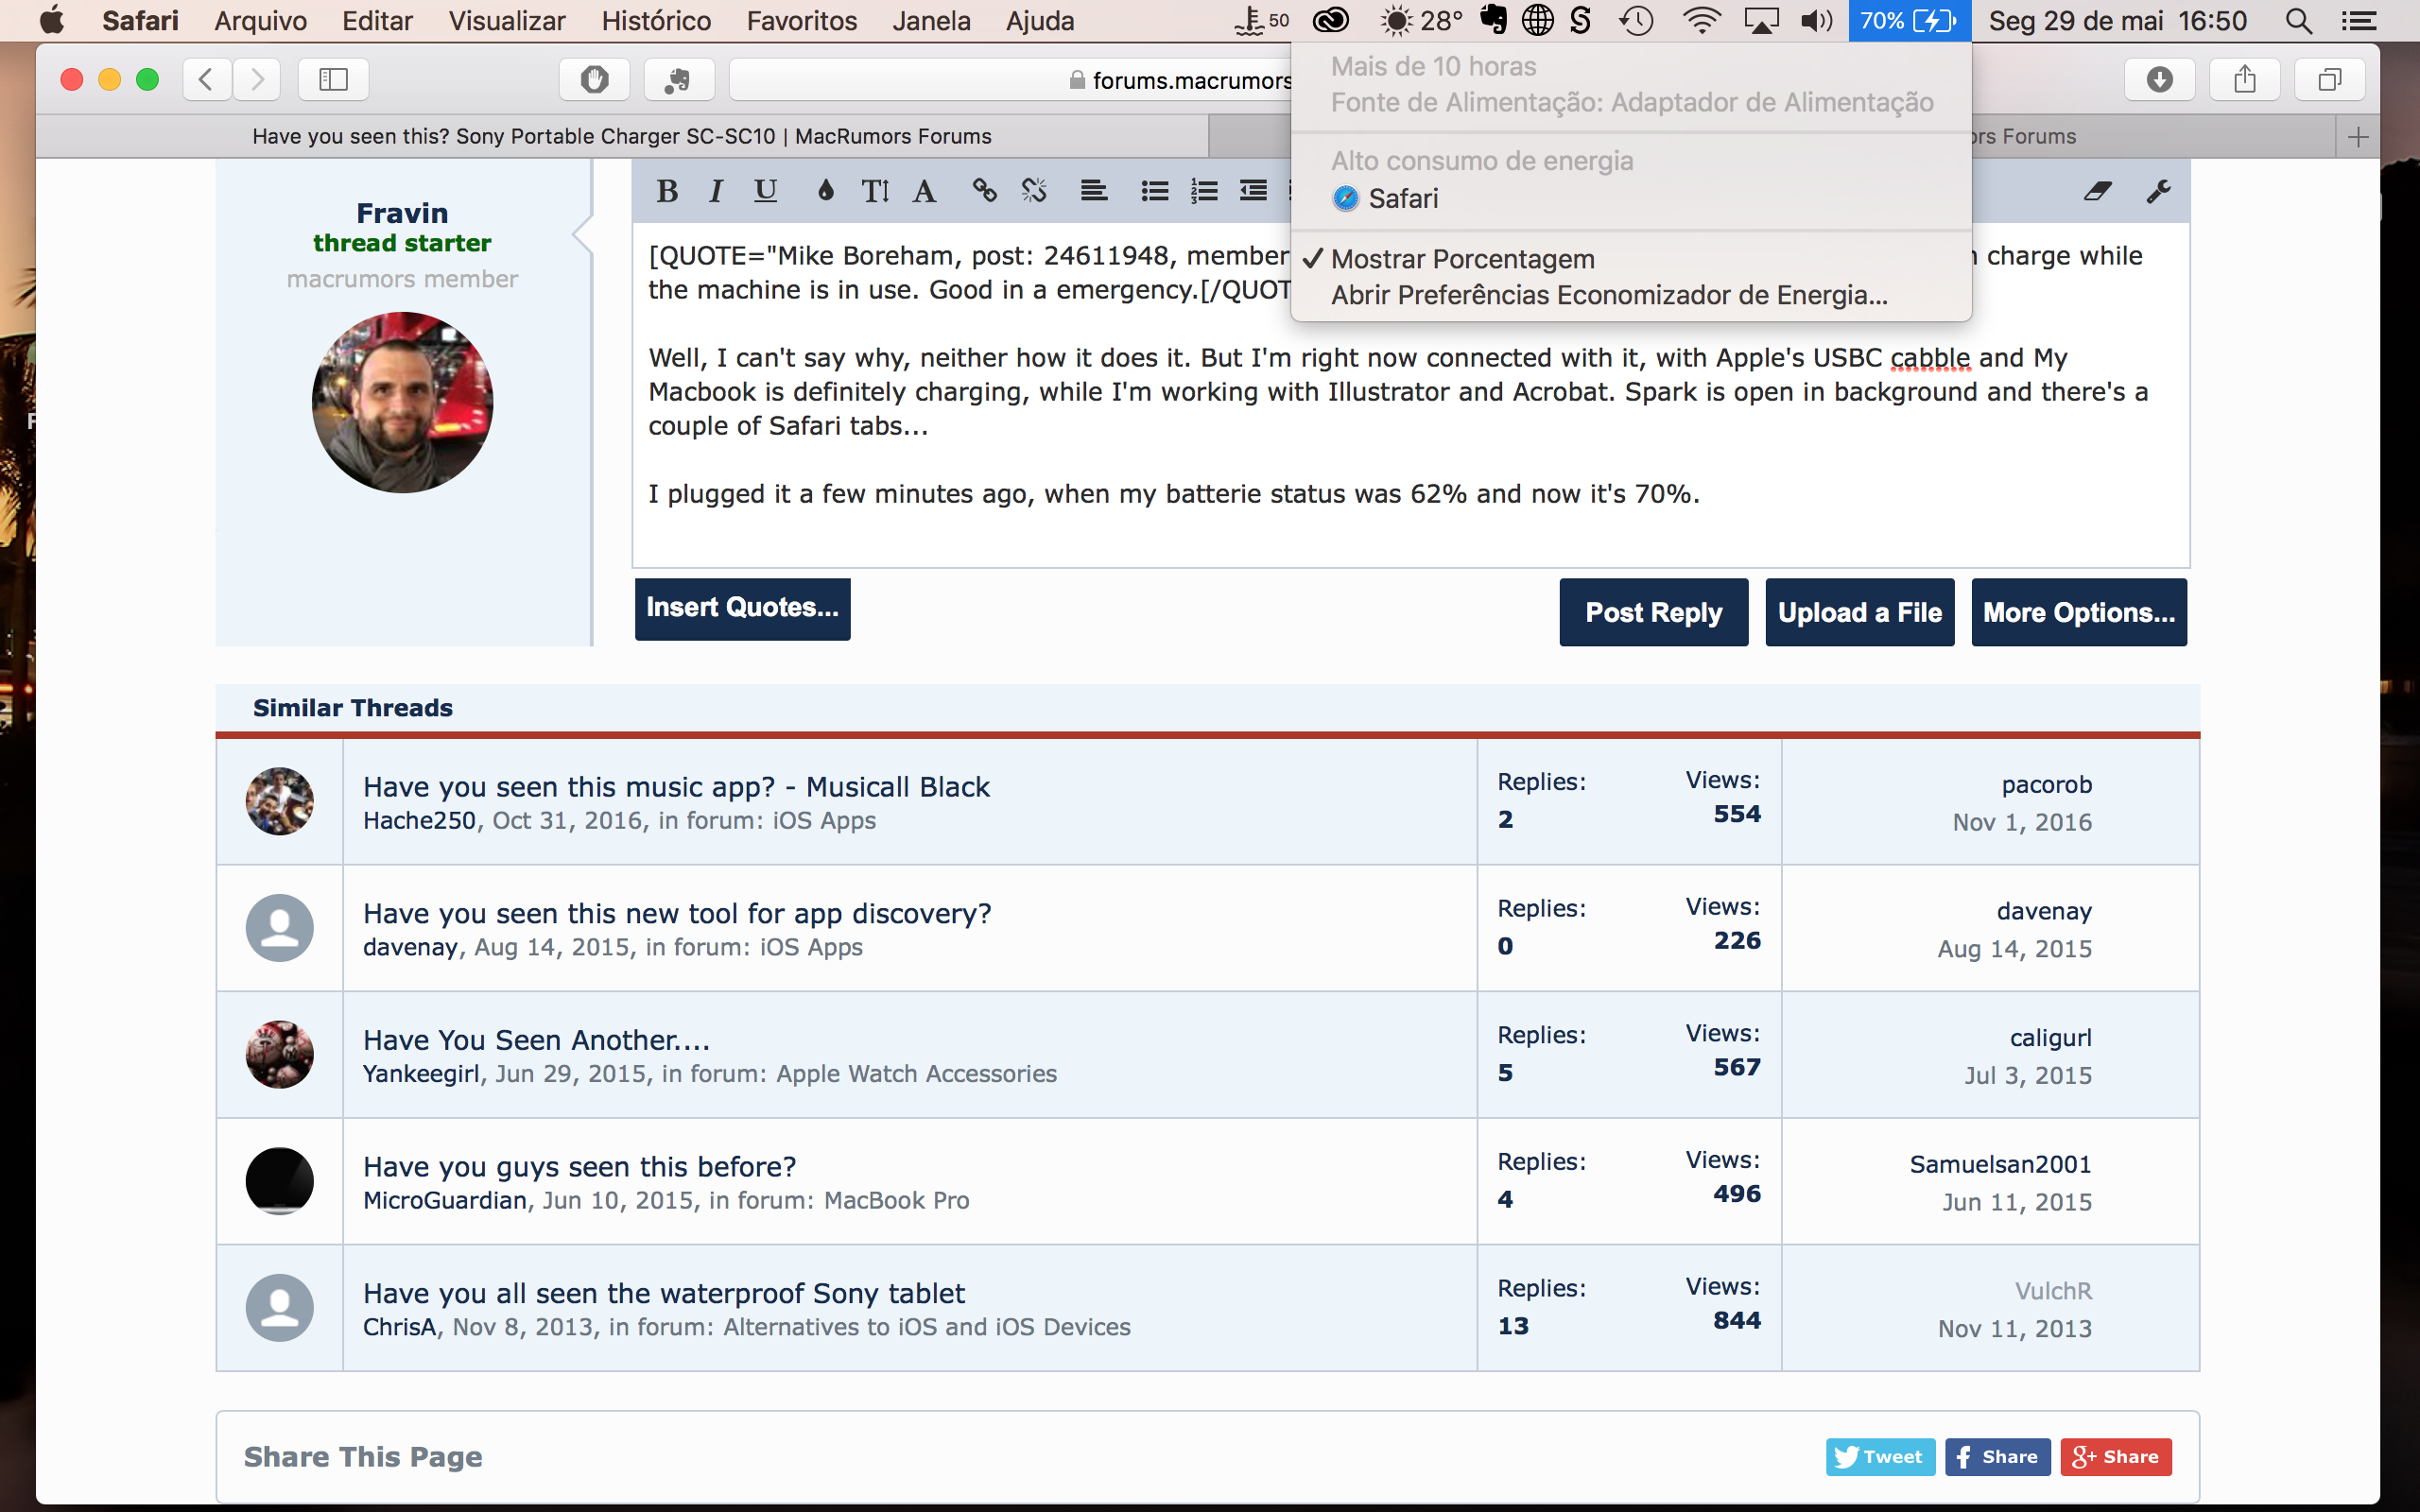Toggle BB code mode wrench icon

pyautogui.click(x=2158, y=191)
